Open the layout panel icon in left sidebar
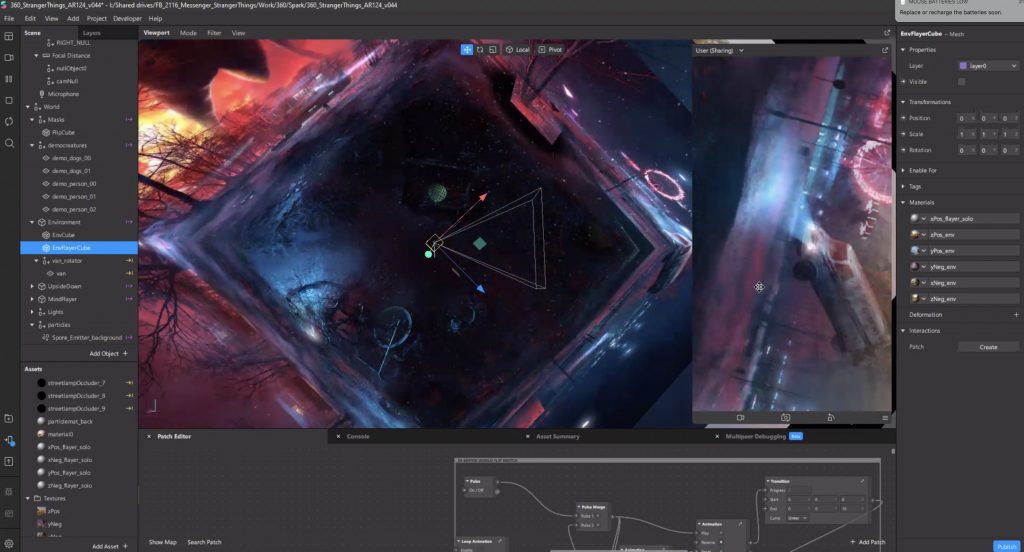 [x=9, y=36]
